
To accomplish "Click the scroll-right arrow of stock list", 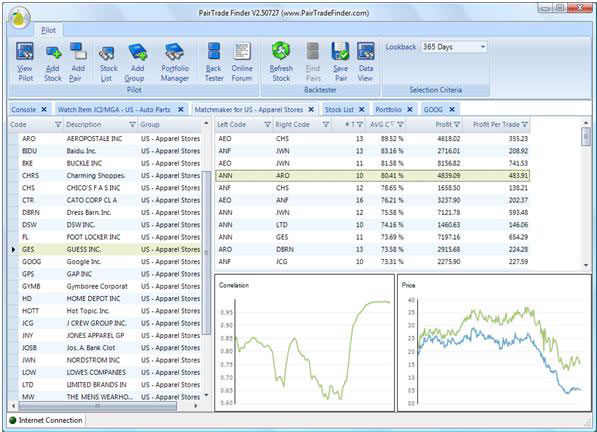I will pos(195,406).
